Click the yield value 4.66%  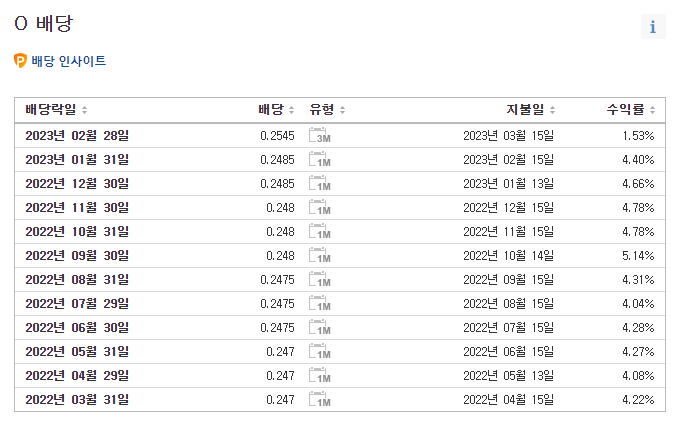point(638,184)
